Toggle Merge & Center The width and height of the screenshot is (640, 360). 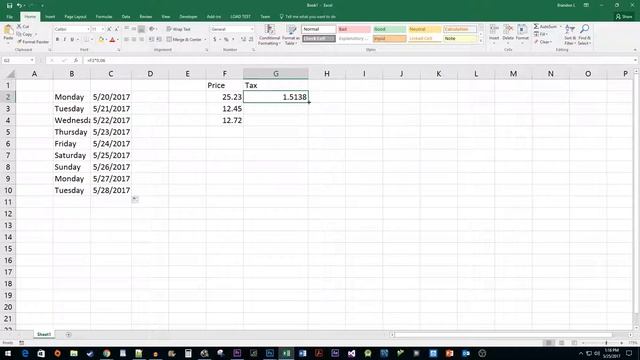coord(184,40)
